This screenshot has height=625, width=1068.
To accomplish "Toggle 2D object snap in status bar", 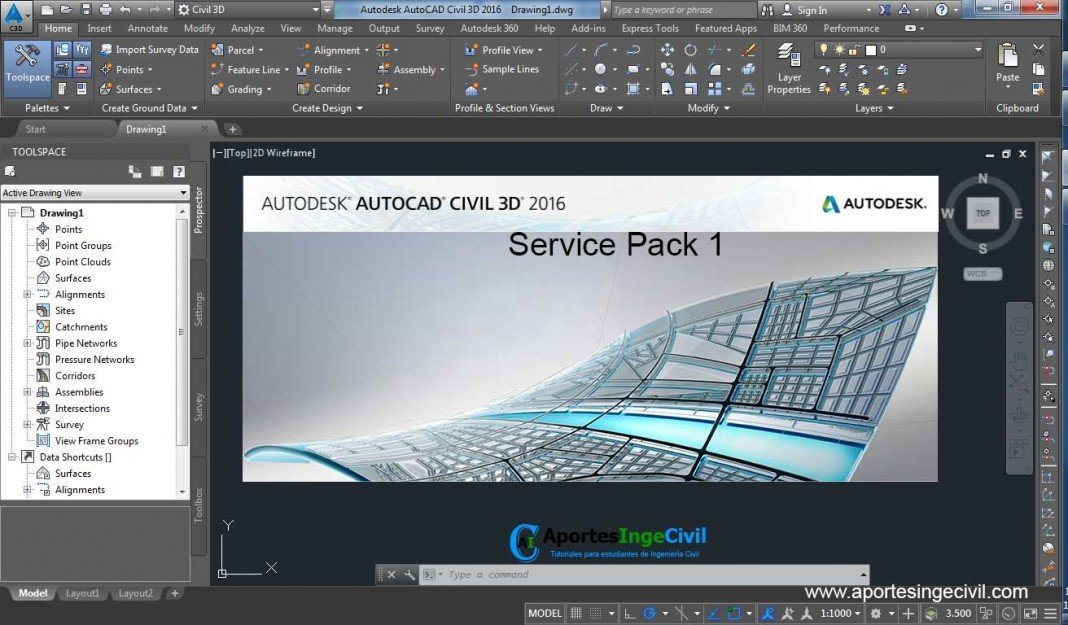I will coord(734,613).
